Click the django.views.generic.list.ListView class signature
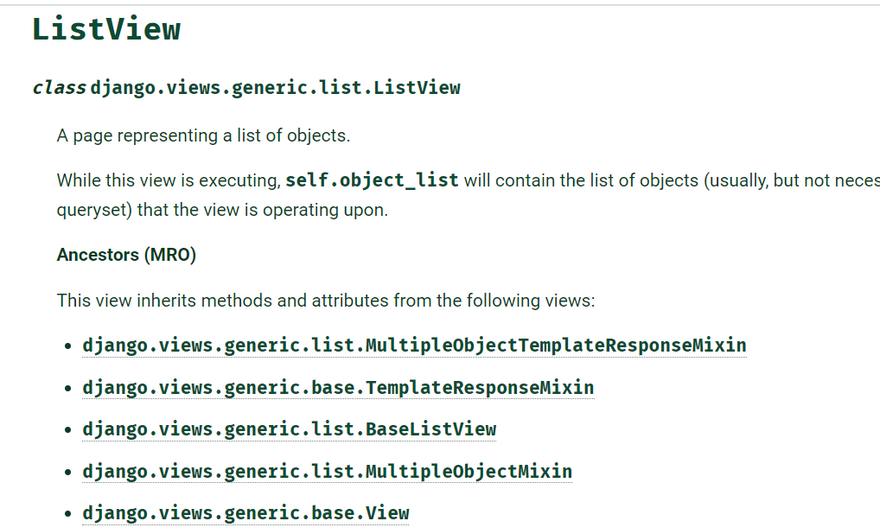 click(x=275, y=88)
